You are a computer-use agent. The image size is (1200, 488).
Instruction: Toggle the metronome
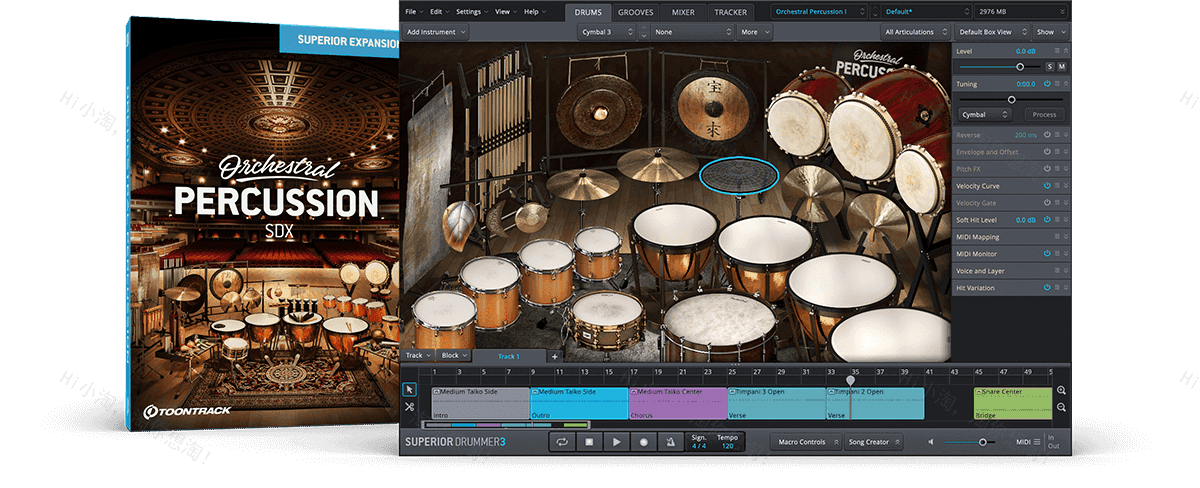[x=670, y=442]
